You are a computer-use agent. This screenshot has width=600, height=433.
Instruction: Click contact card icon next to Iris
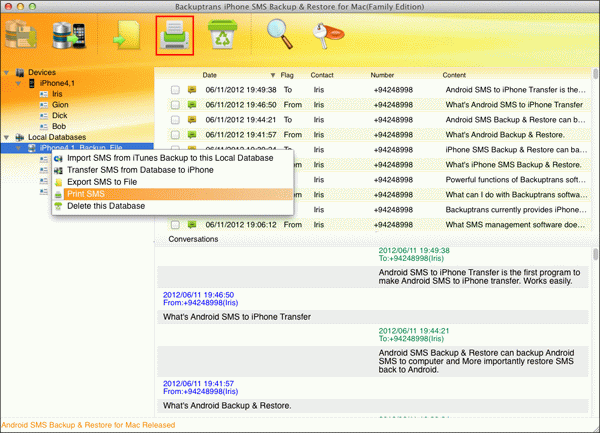pyautogui.click(x=44, y=94)
